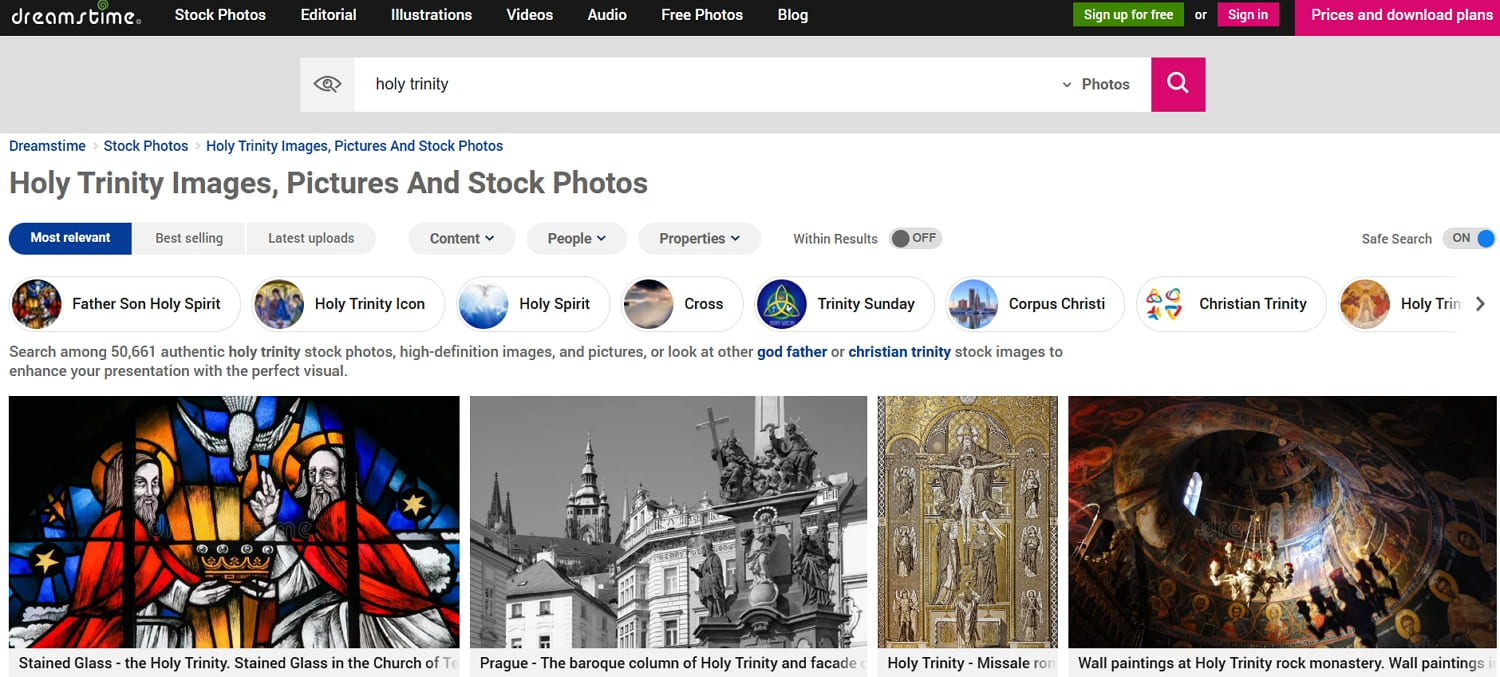
Task: Click the visual search eye icon
Action: point(327,84)
